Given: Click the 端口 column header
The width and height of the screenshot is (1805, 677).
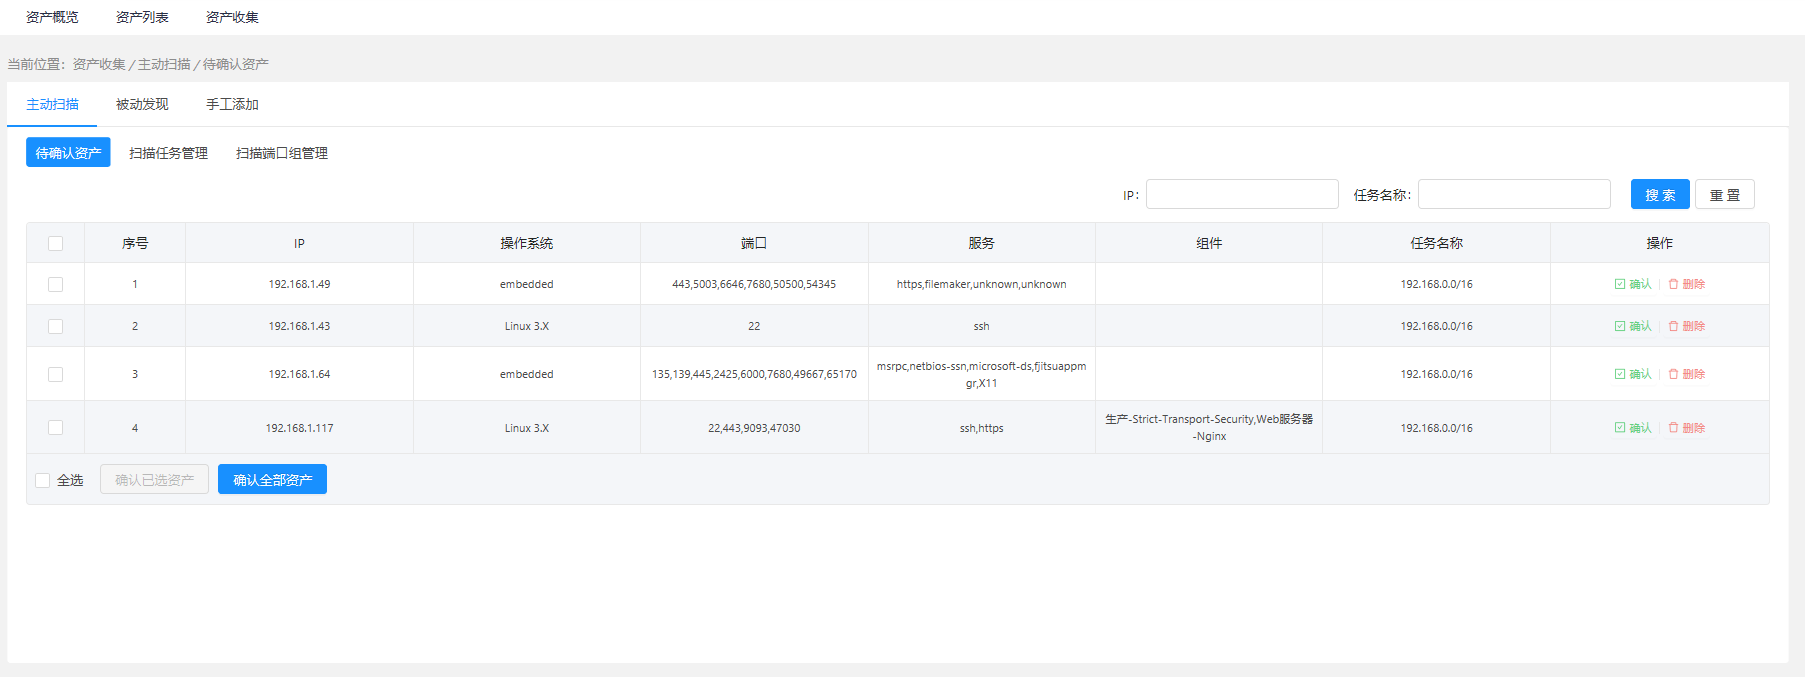Looking at the screenshot, I should (754, 243).
